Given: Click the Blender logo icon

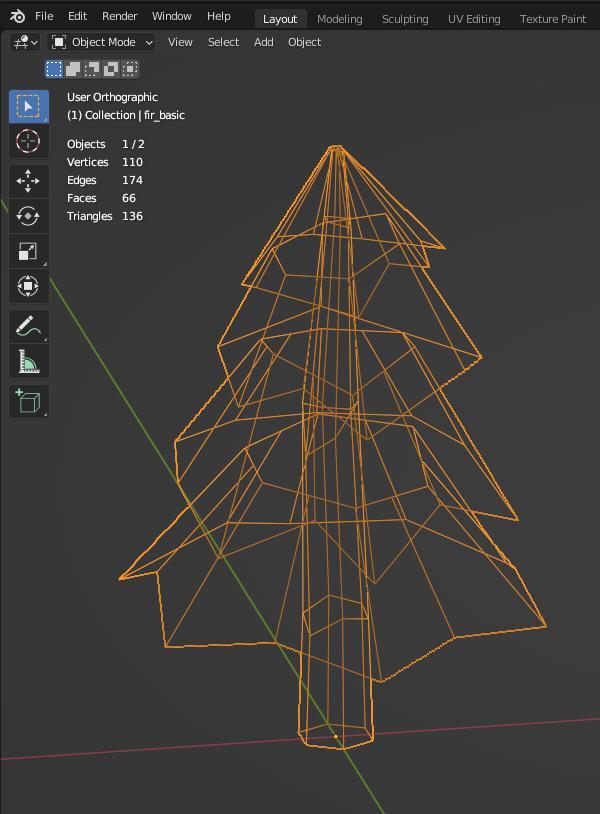Looking at the screenshot, I should (18, 17).
